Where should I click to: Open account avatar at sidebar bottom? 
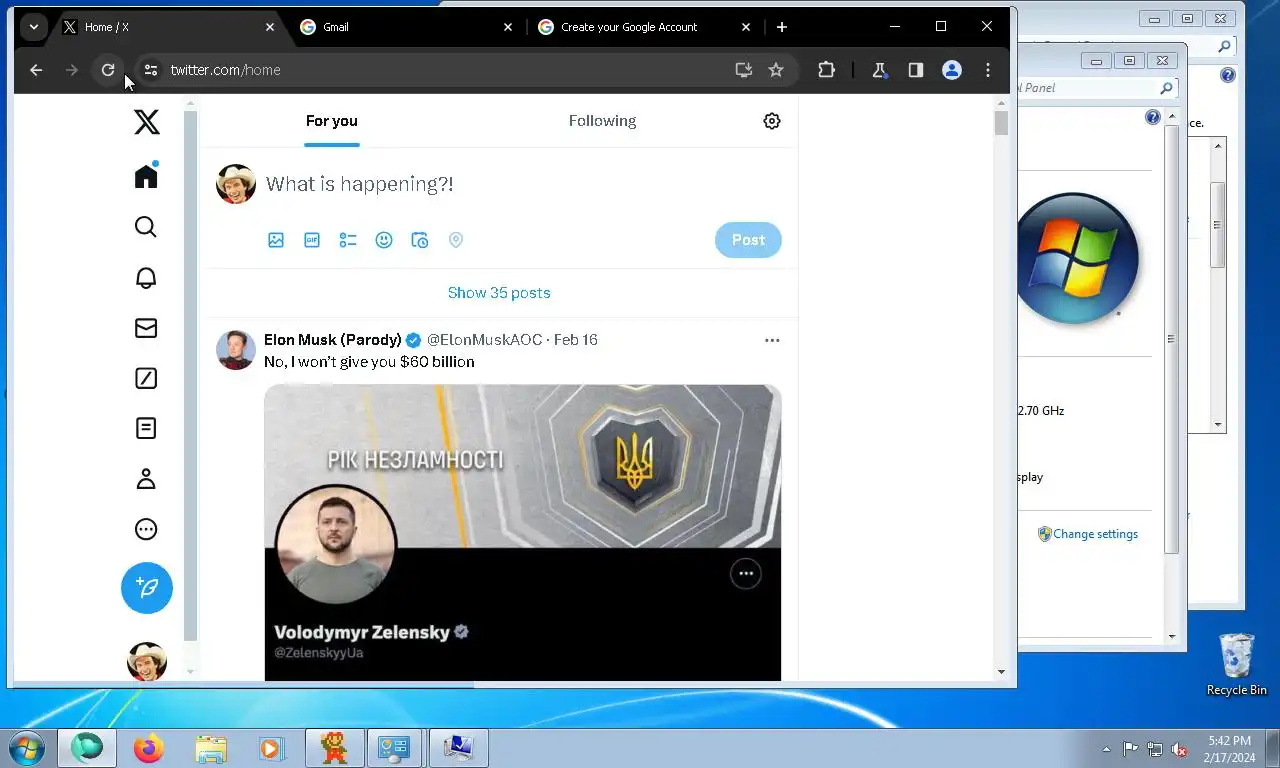[x=147, y=661]
